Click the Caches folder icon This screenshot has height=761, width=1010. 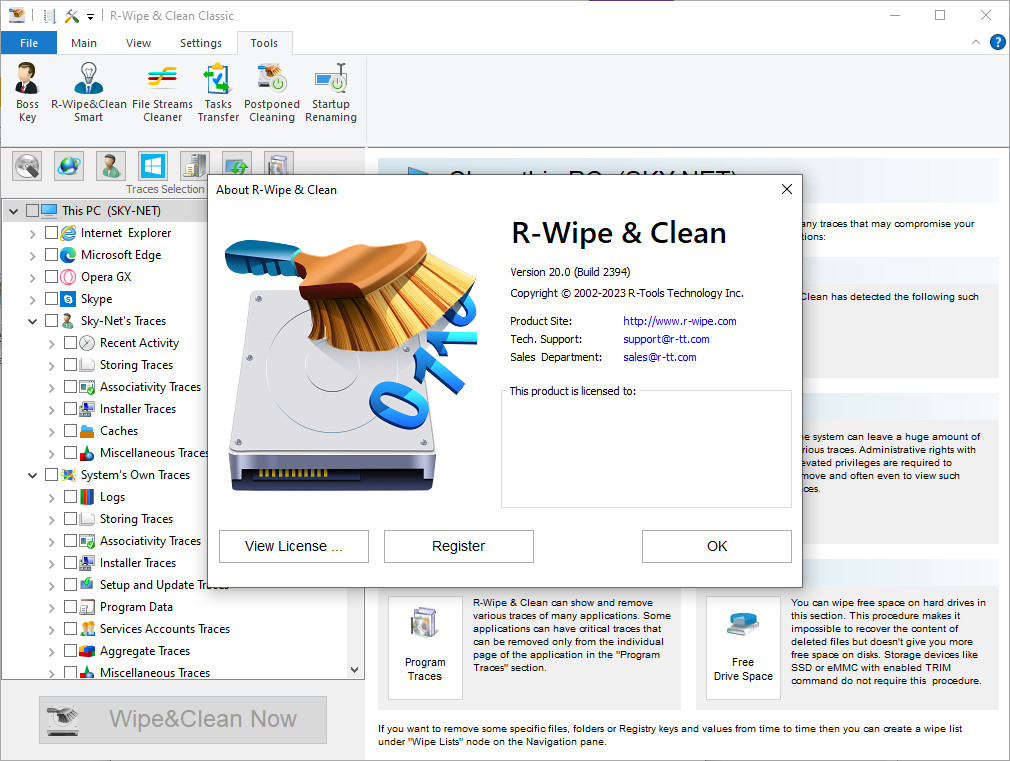click(88, 431)
